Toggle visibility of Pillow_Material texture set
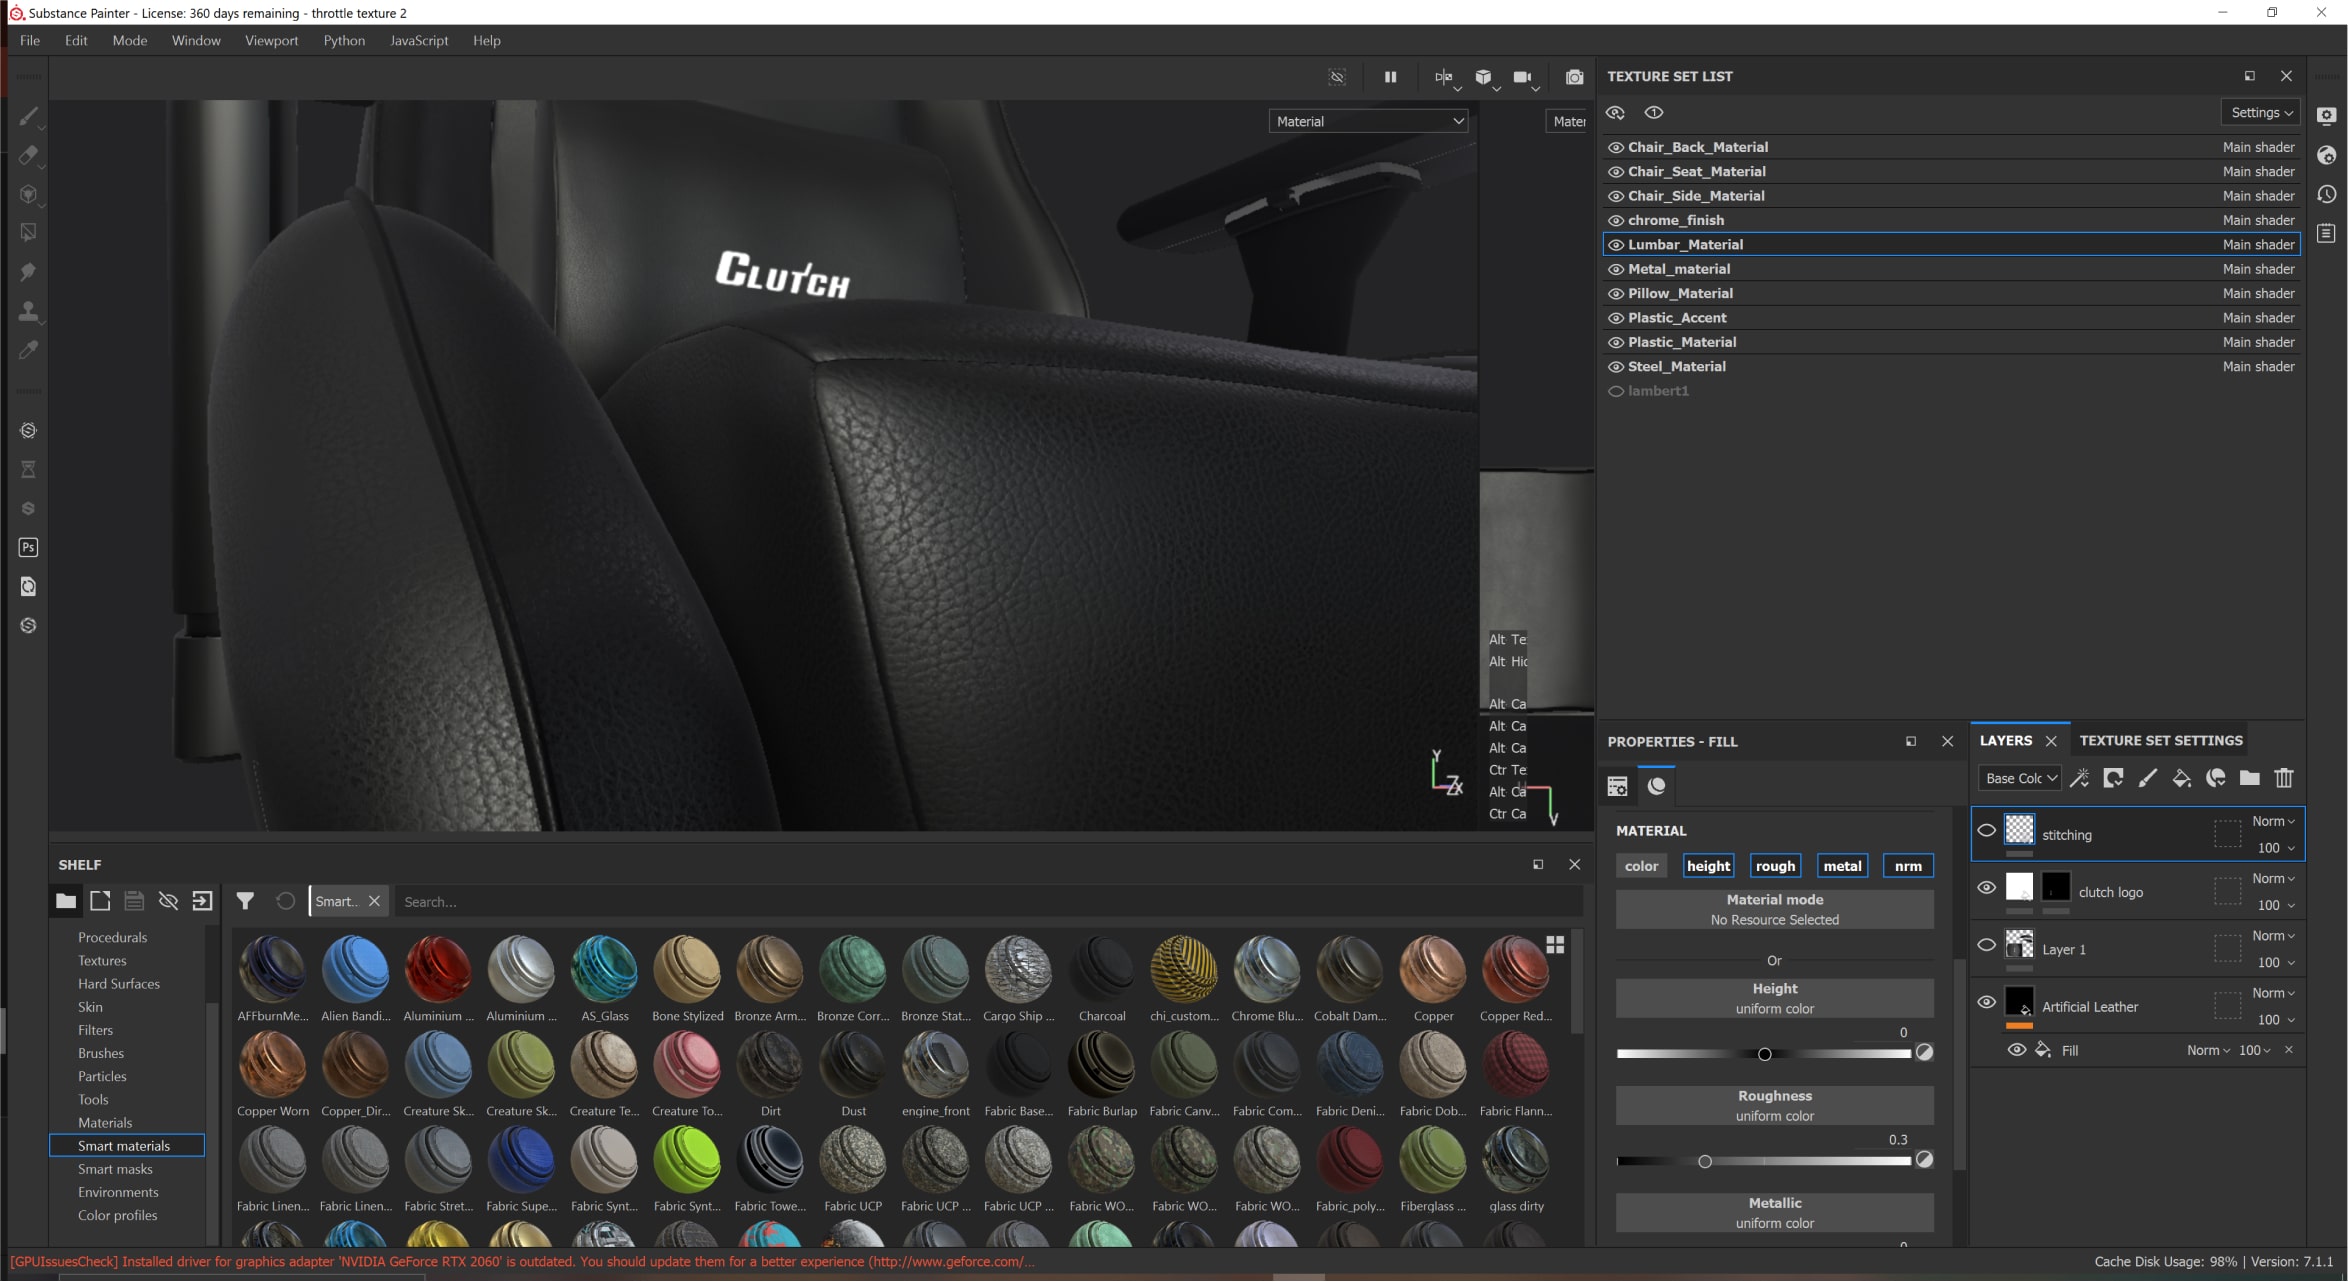The width and height of the screenshot is (2348, 1282). coord(1615,294)
